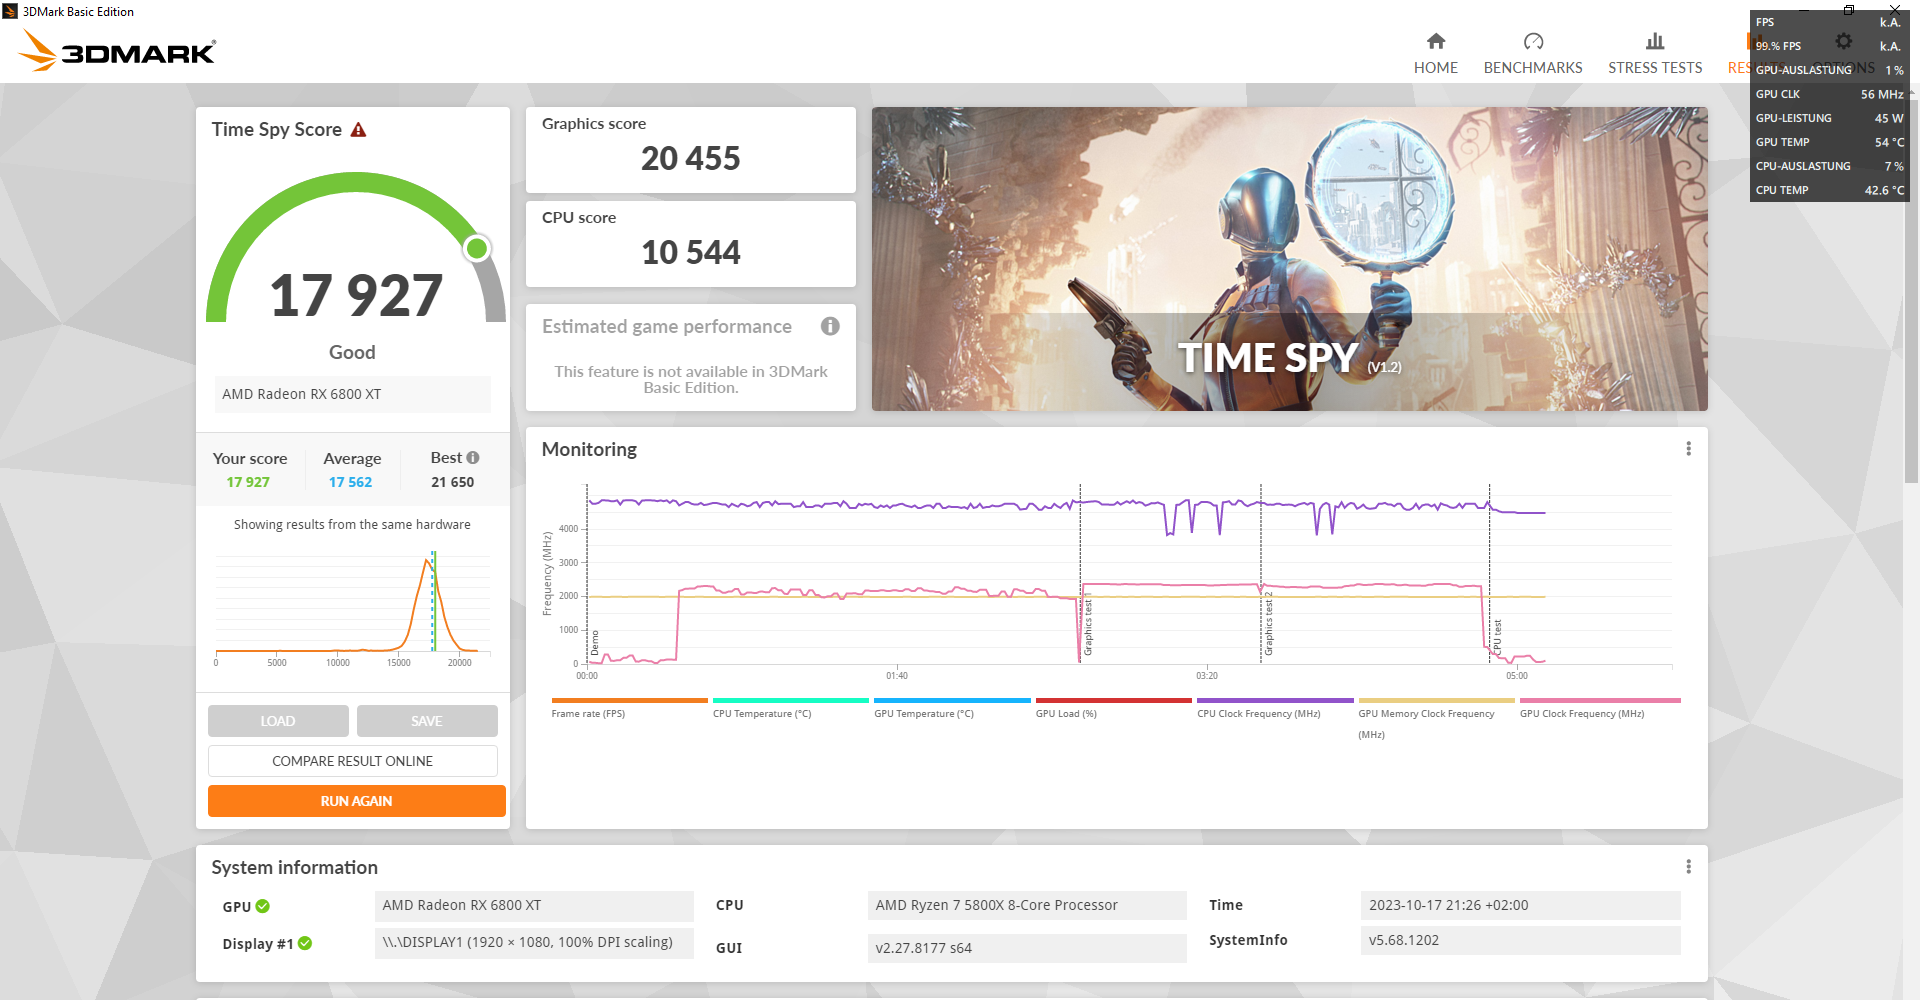
Task: Toggle the Frame rate (FPS) legend
Action: (x=629, y=708)
